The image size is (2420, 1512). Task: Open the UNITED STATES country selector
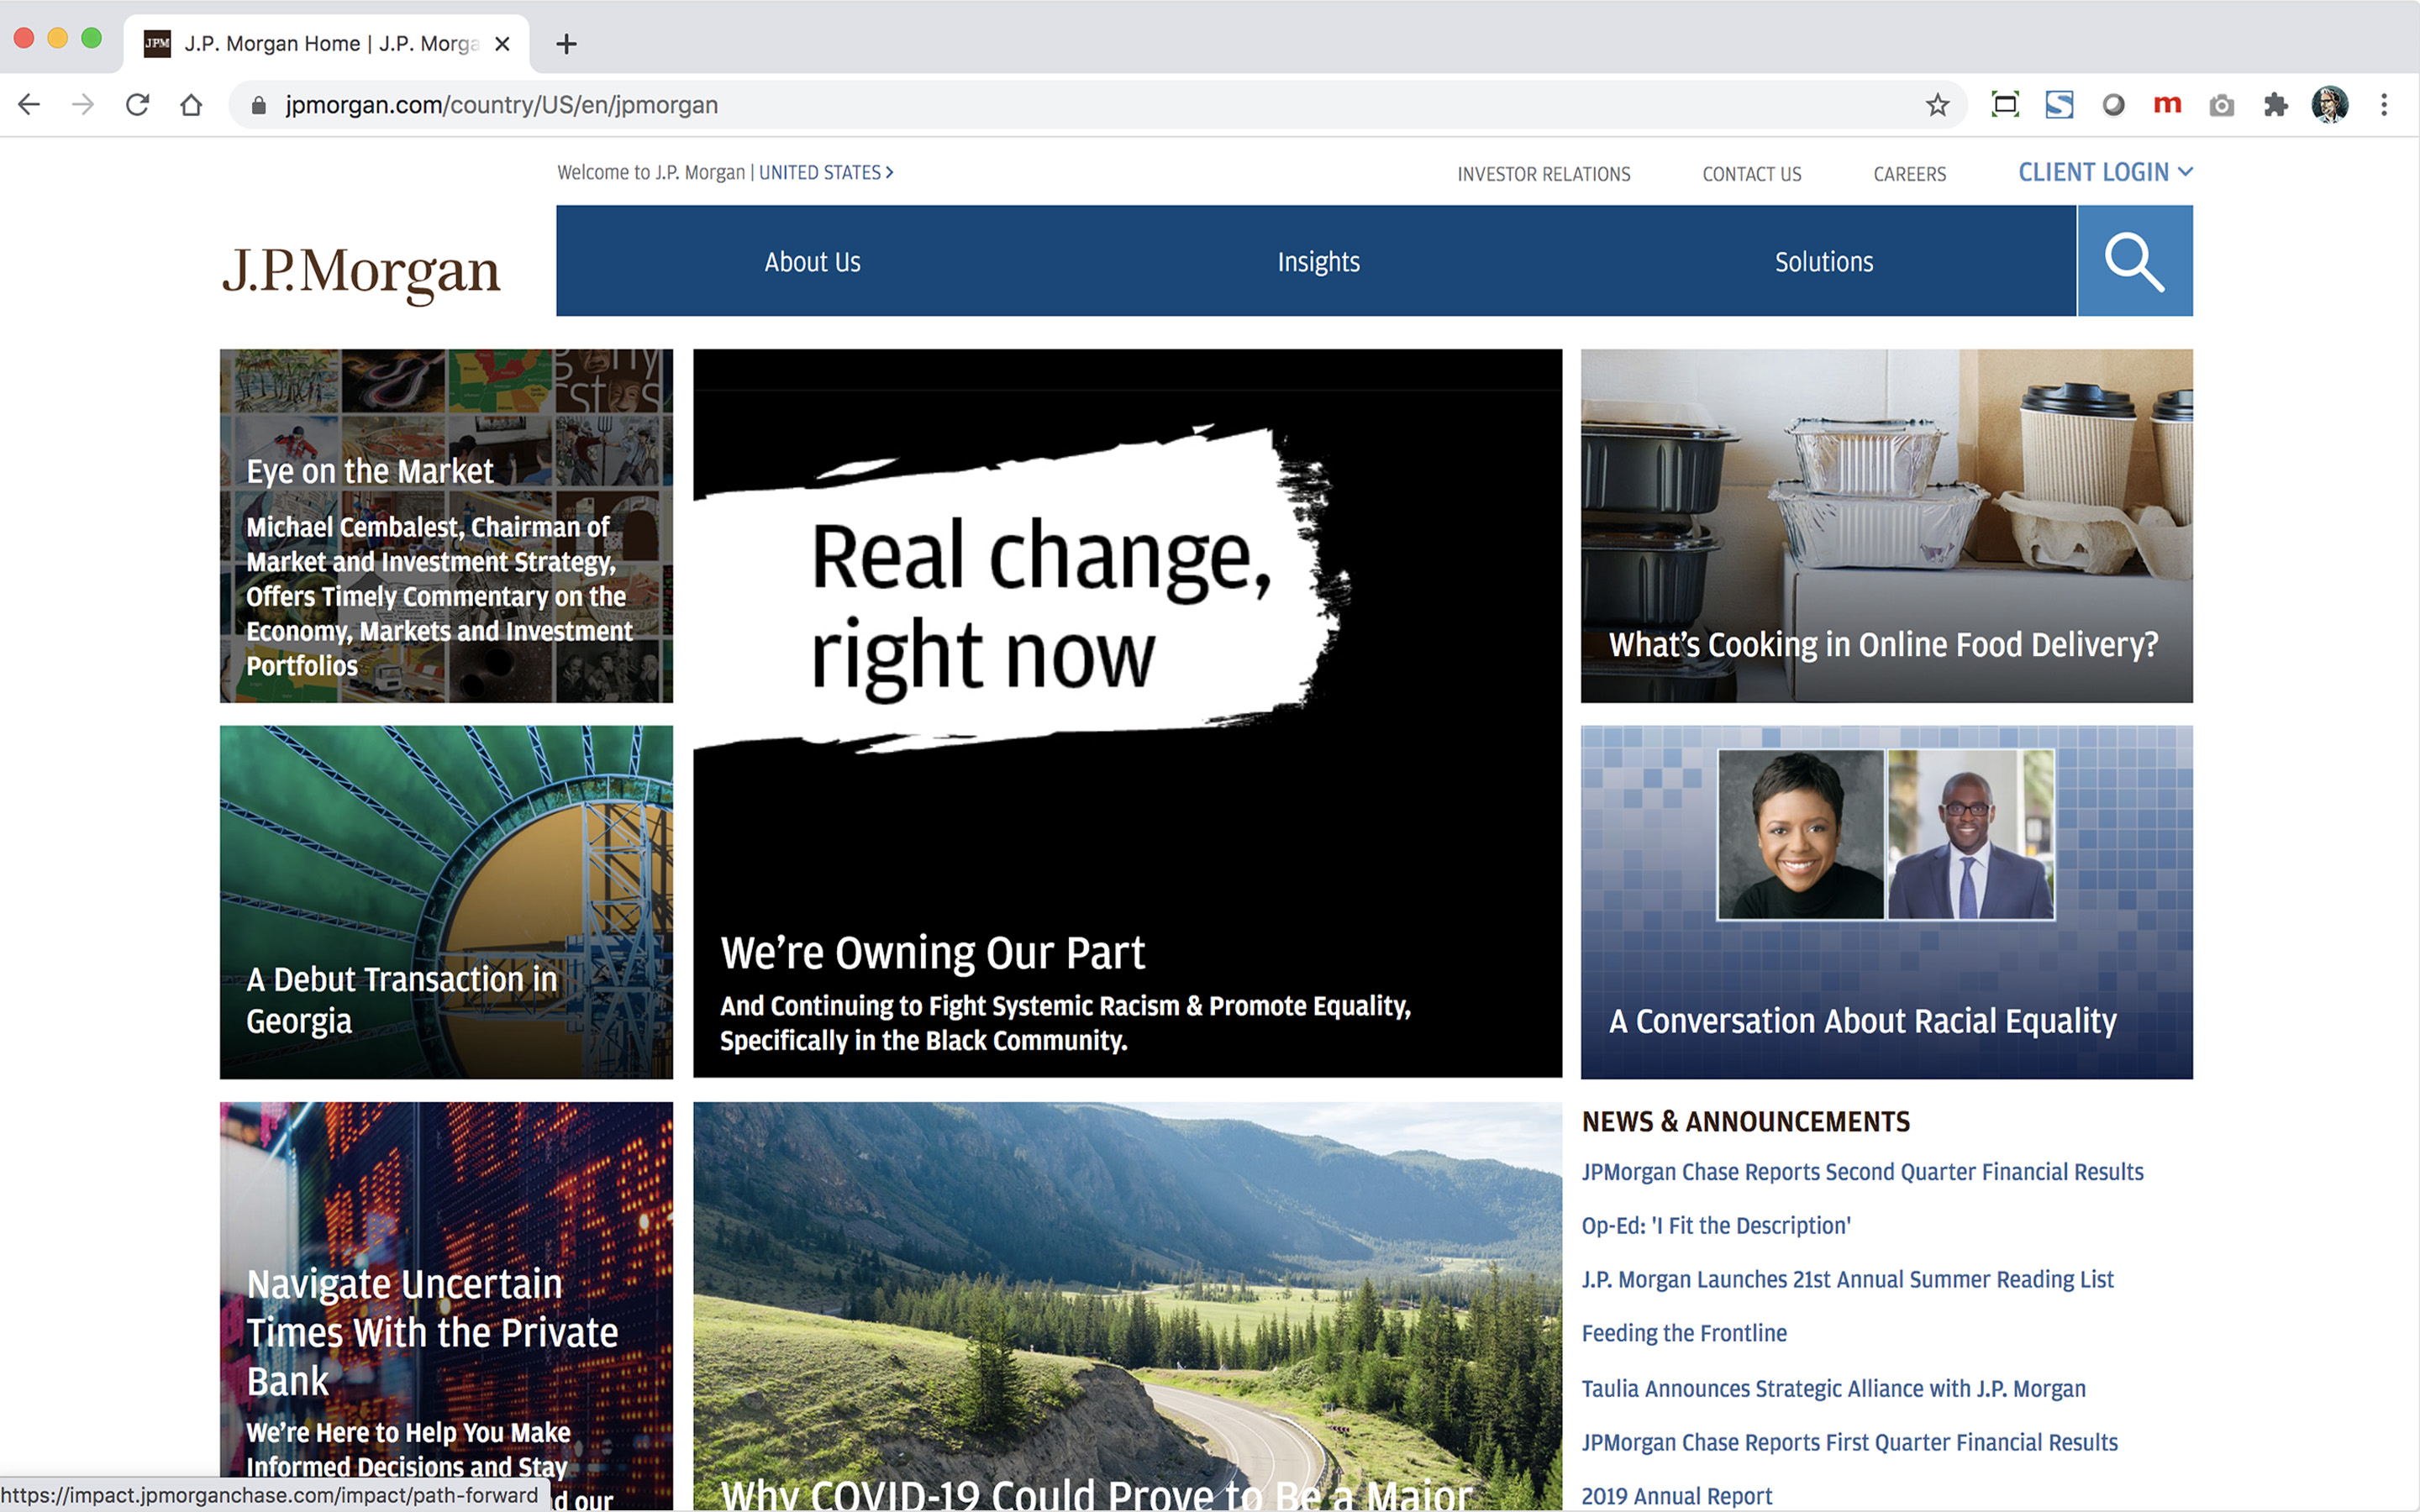pyautogui.click(x=826, y=172)
